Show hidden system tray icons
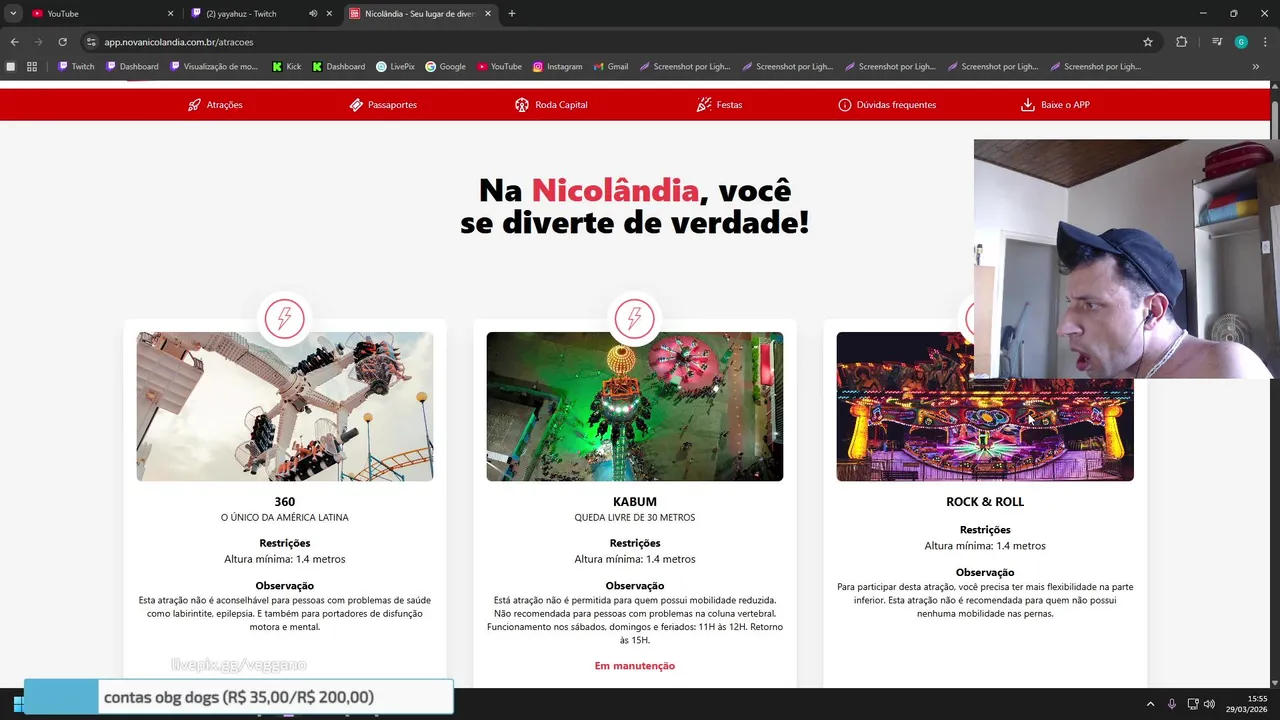The width and height of the screenshot is (1280, 720). click(x=1150, y=704)
